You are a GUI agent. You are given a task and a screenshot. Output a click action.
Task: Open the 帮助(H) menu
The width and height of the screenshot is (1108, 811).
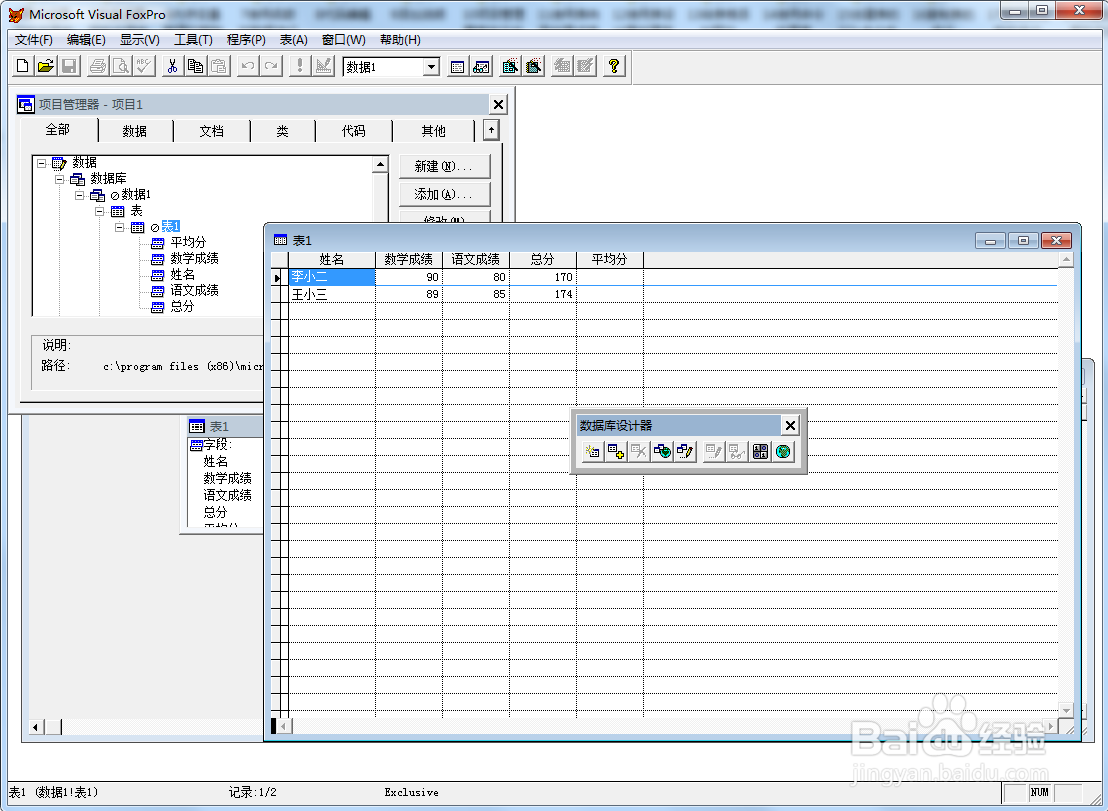(x=400, y=40)
